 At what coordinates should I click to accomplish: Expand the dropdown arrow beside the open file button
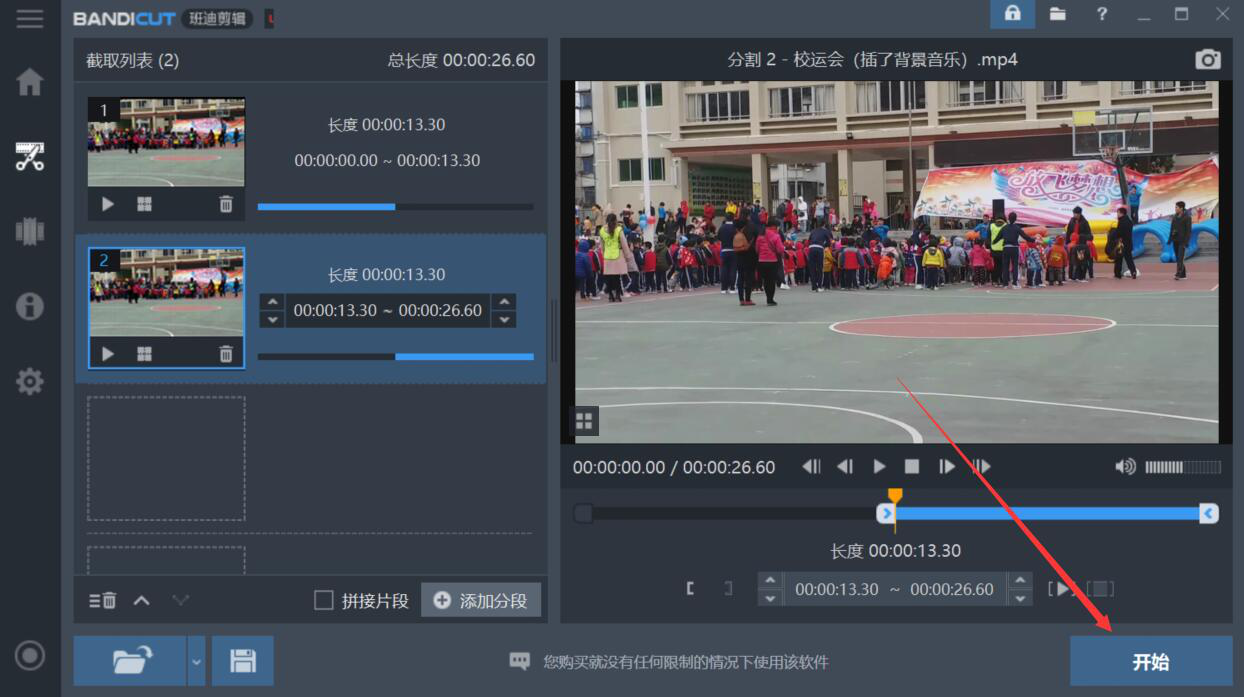(x=196, y=661)
